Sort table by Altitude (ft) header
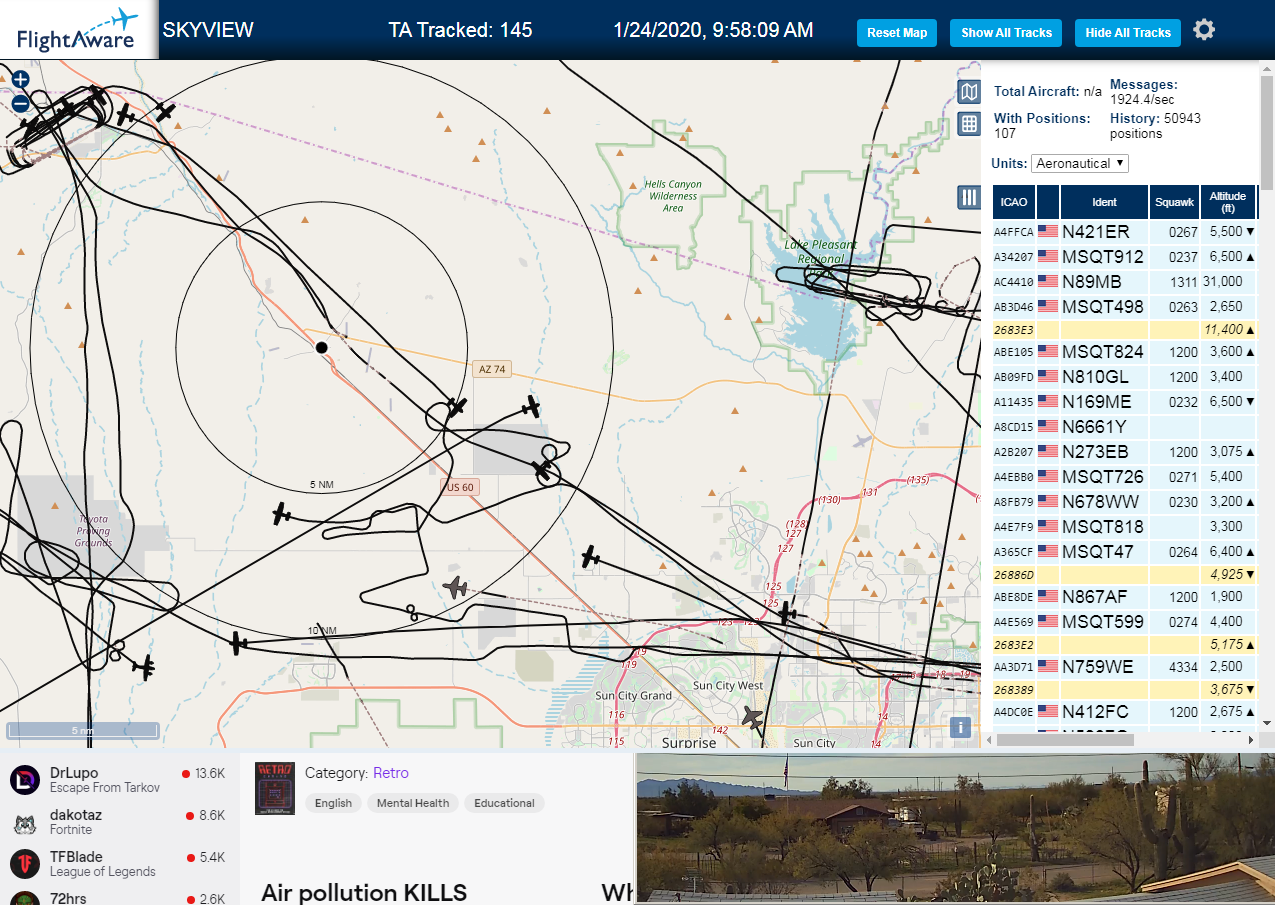The image size is (1275, 905). point(1227,202)
